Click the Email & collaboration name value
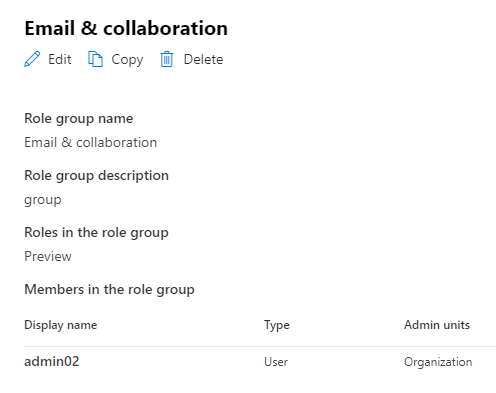 click(91, 142)
